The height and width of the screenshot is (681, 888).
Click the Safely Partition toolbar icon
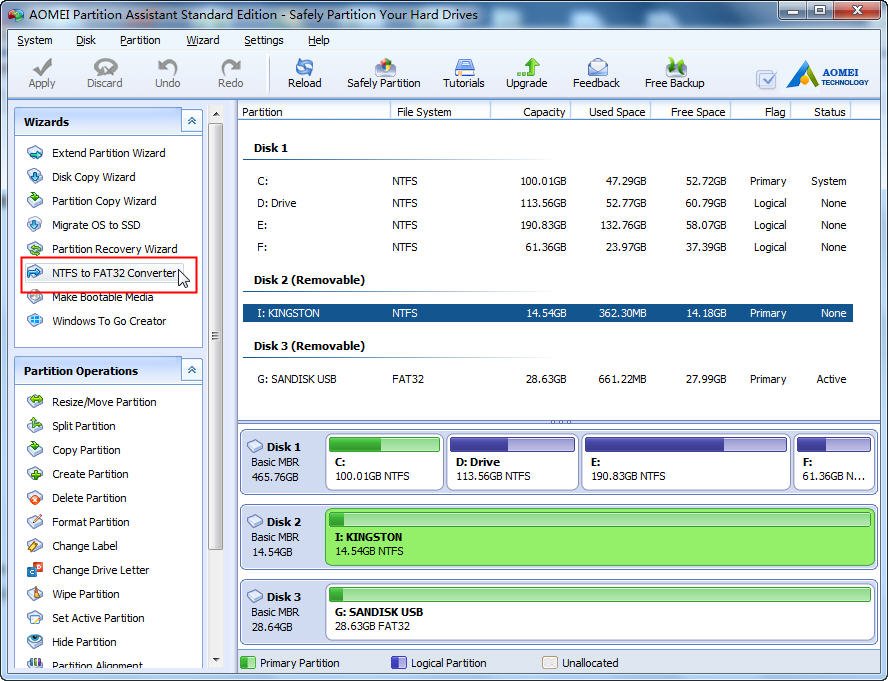pyautogui.click(x=383, y=68)
